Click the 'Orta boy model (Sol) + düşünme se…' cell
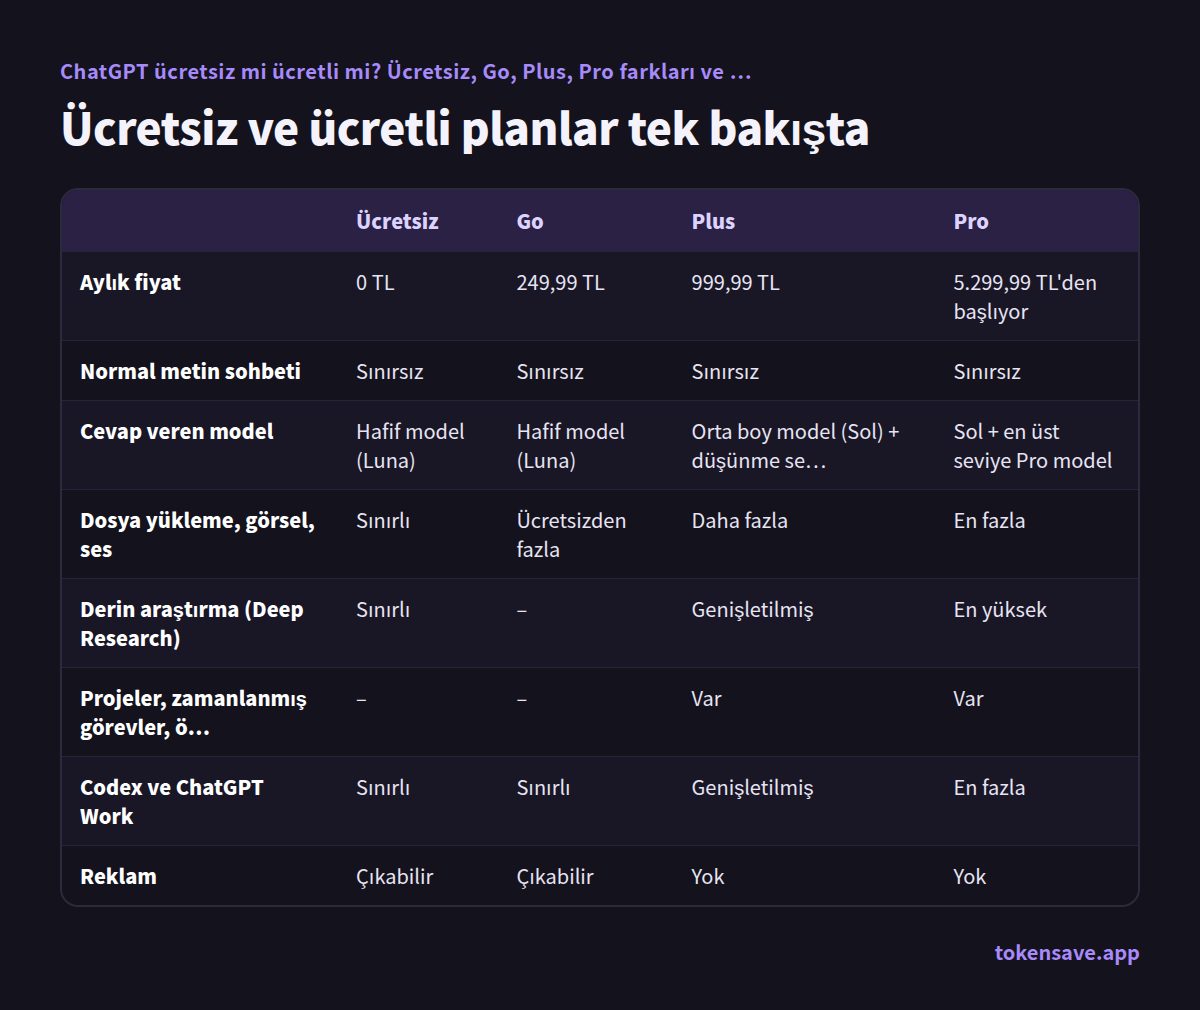 [x=795, y=446]
